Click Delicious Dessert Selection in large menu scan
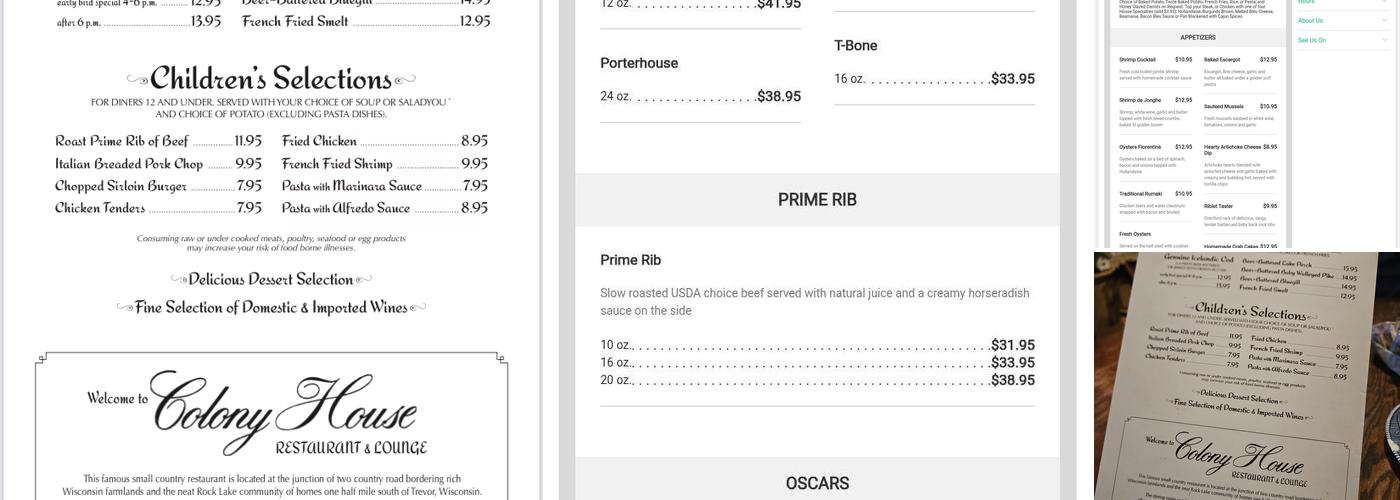The width and height of the screenshot is (1400, 500). pos(270,279)
